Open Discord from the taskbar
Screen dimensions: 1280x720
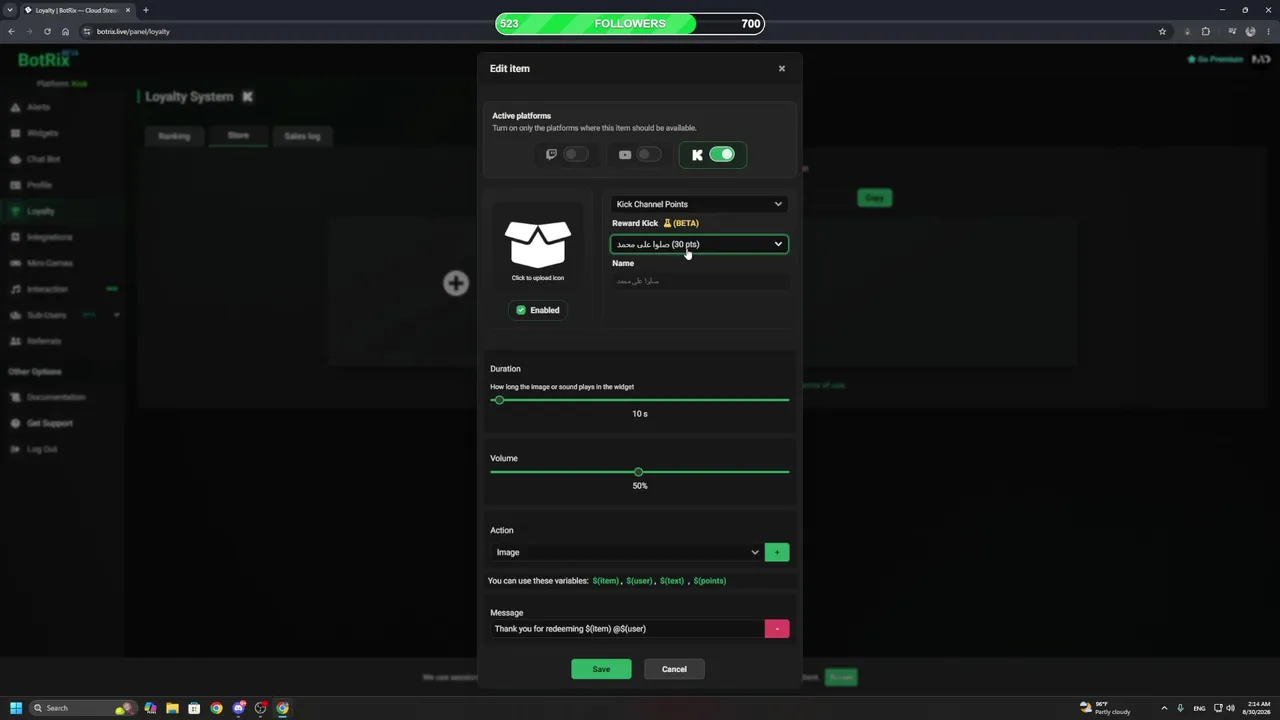(238, 708)
